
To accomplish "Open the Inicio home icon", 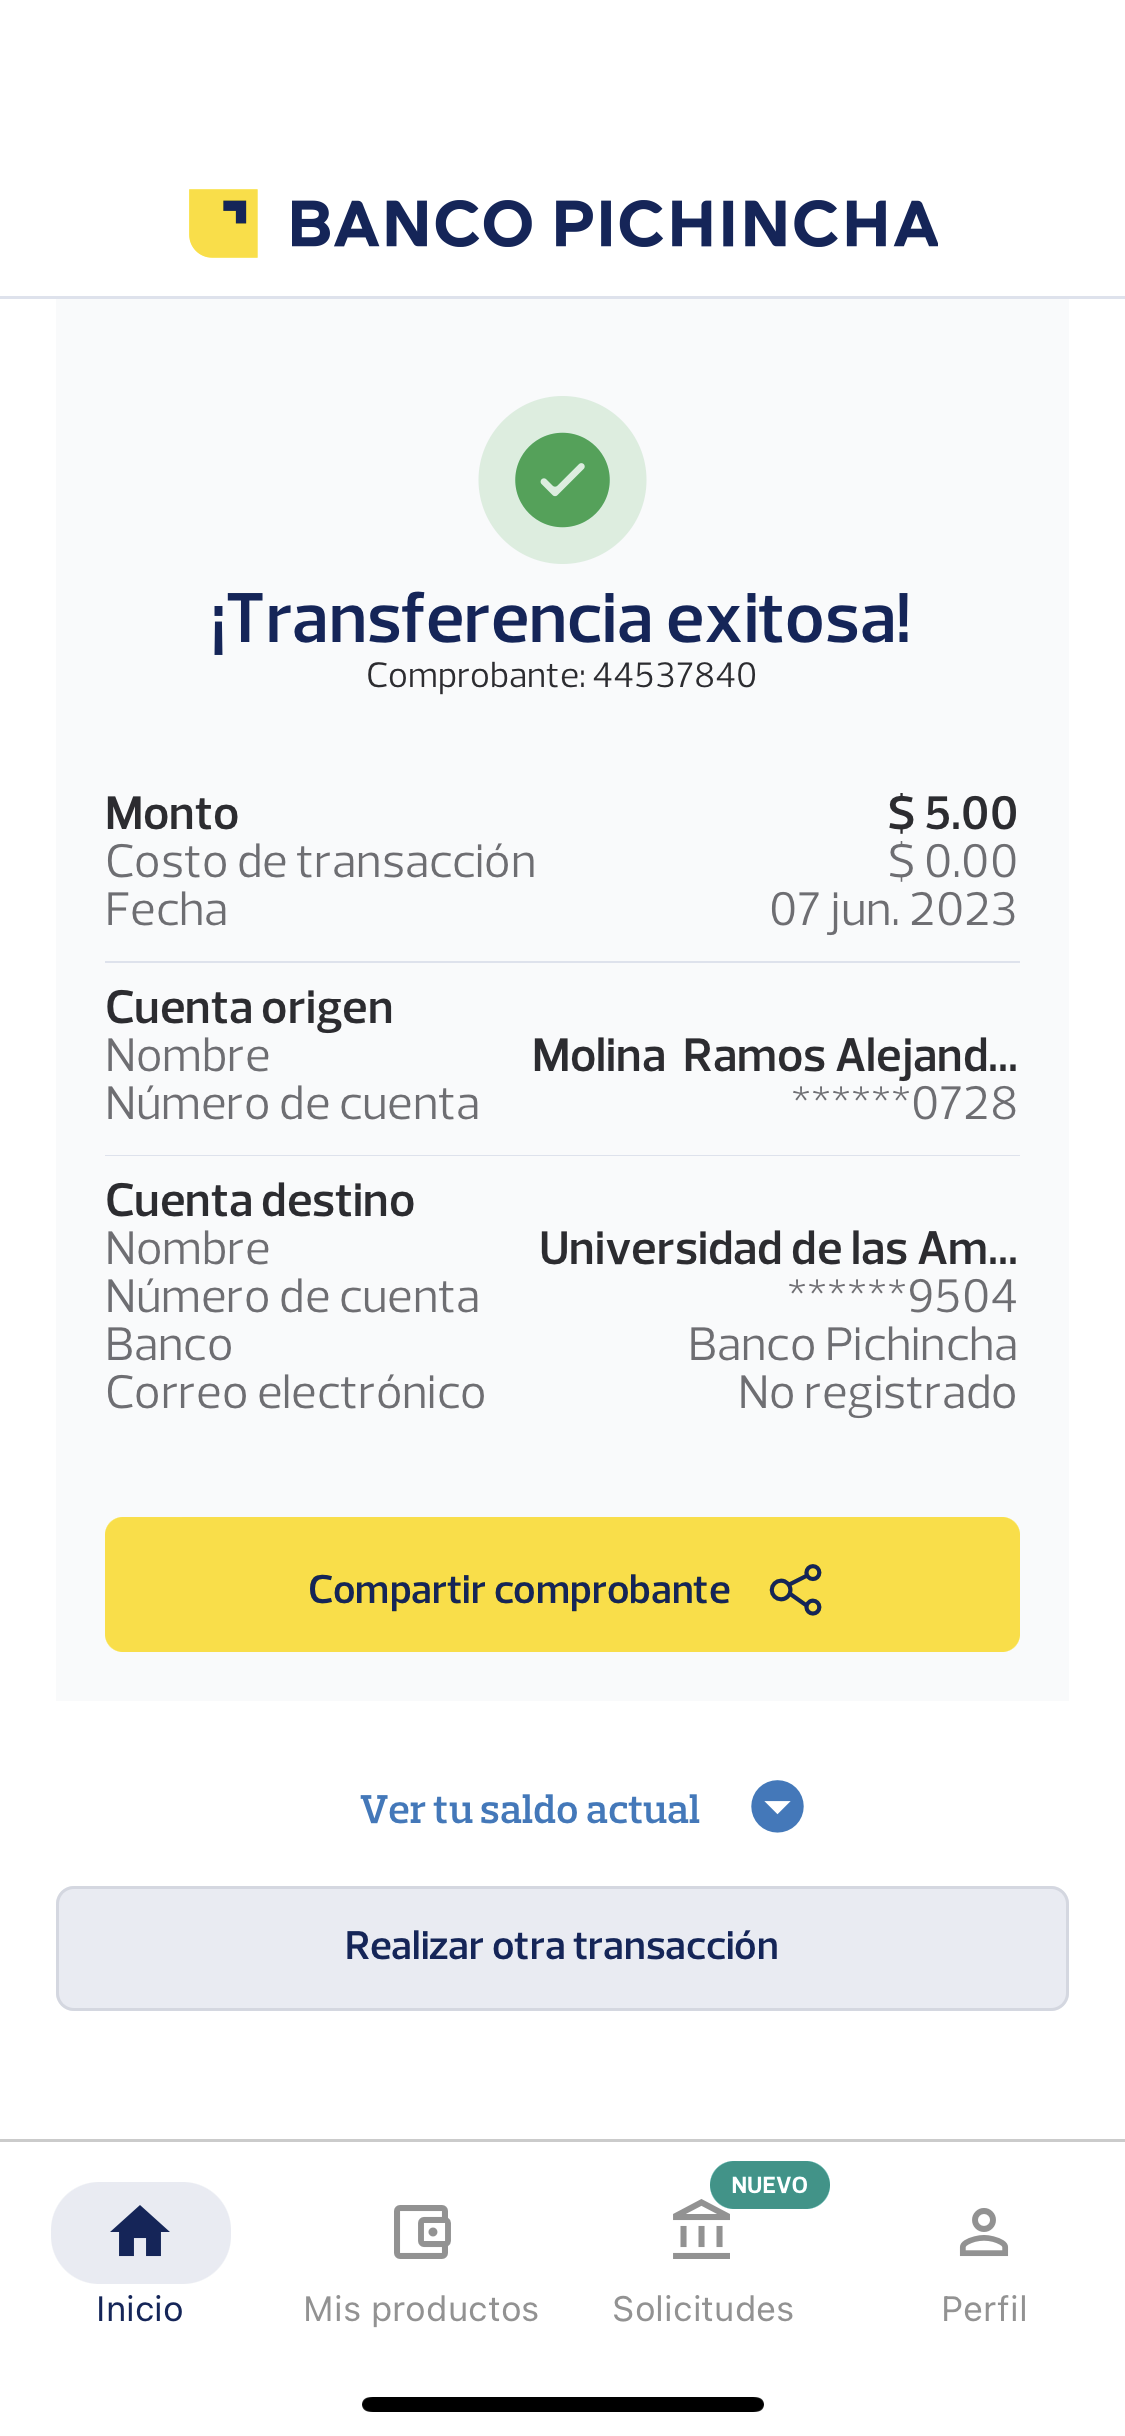I will pos(140,2231).
